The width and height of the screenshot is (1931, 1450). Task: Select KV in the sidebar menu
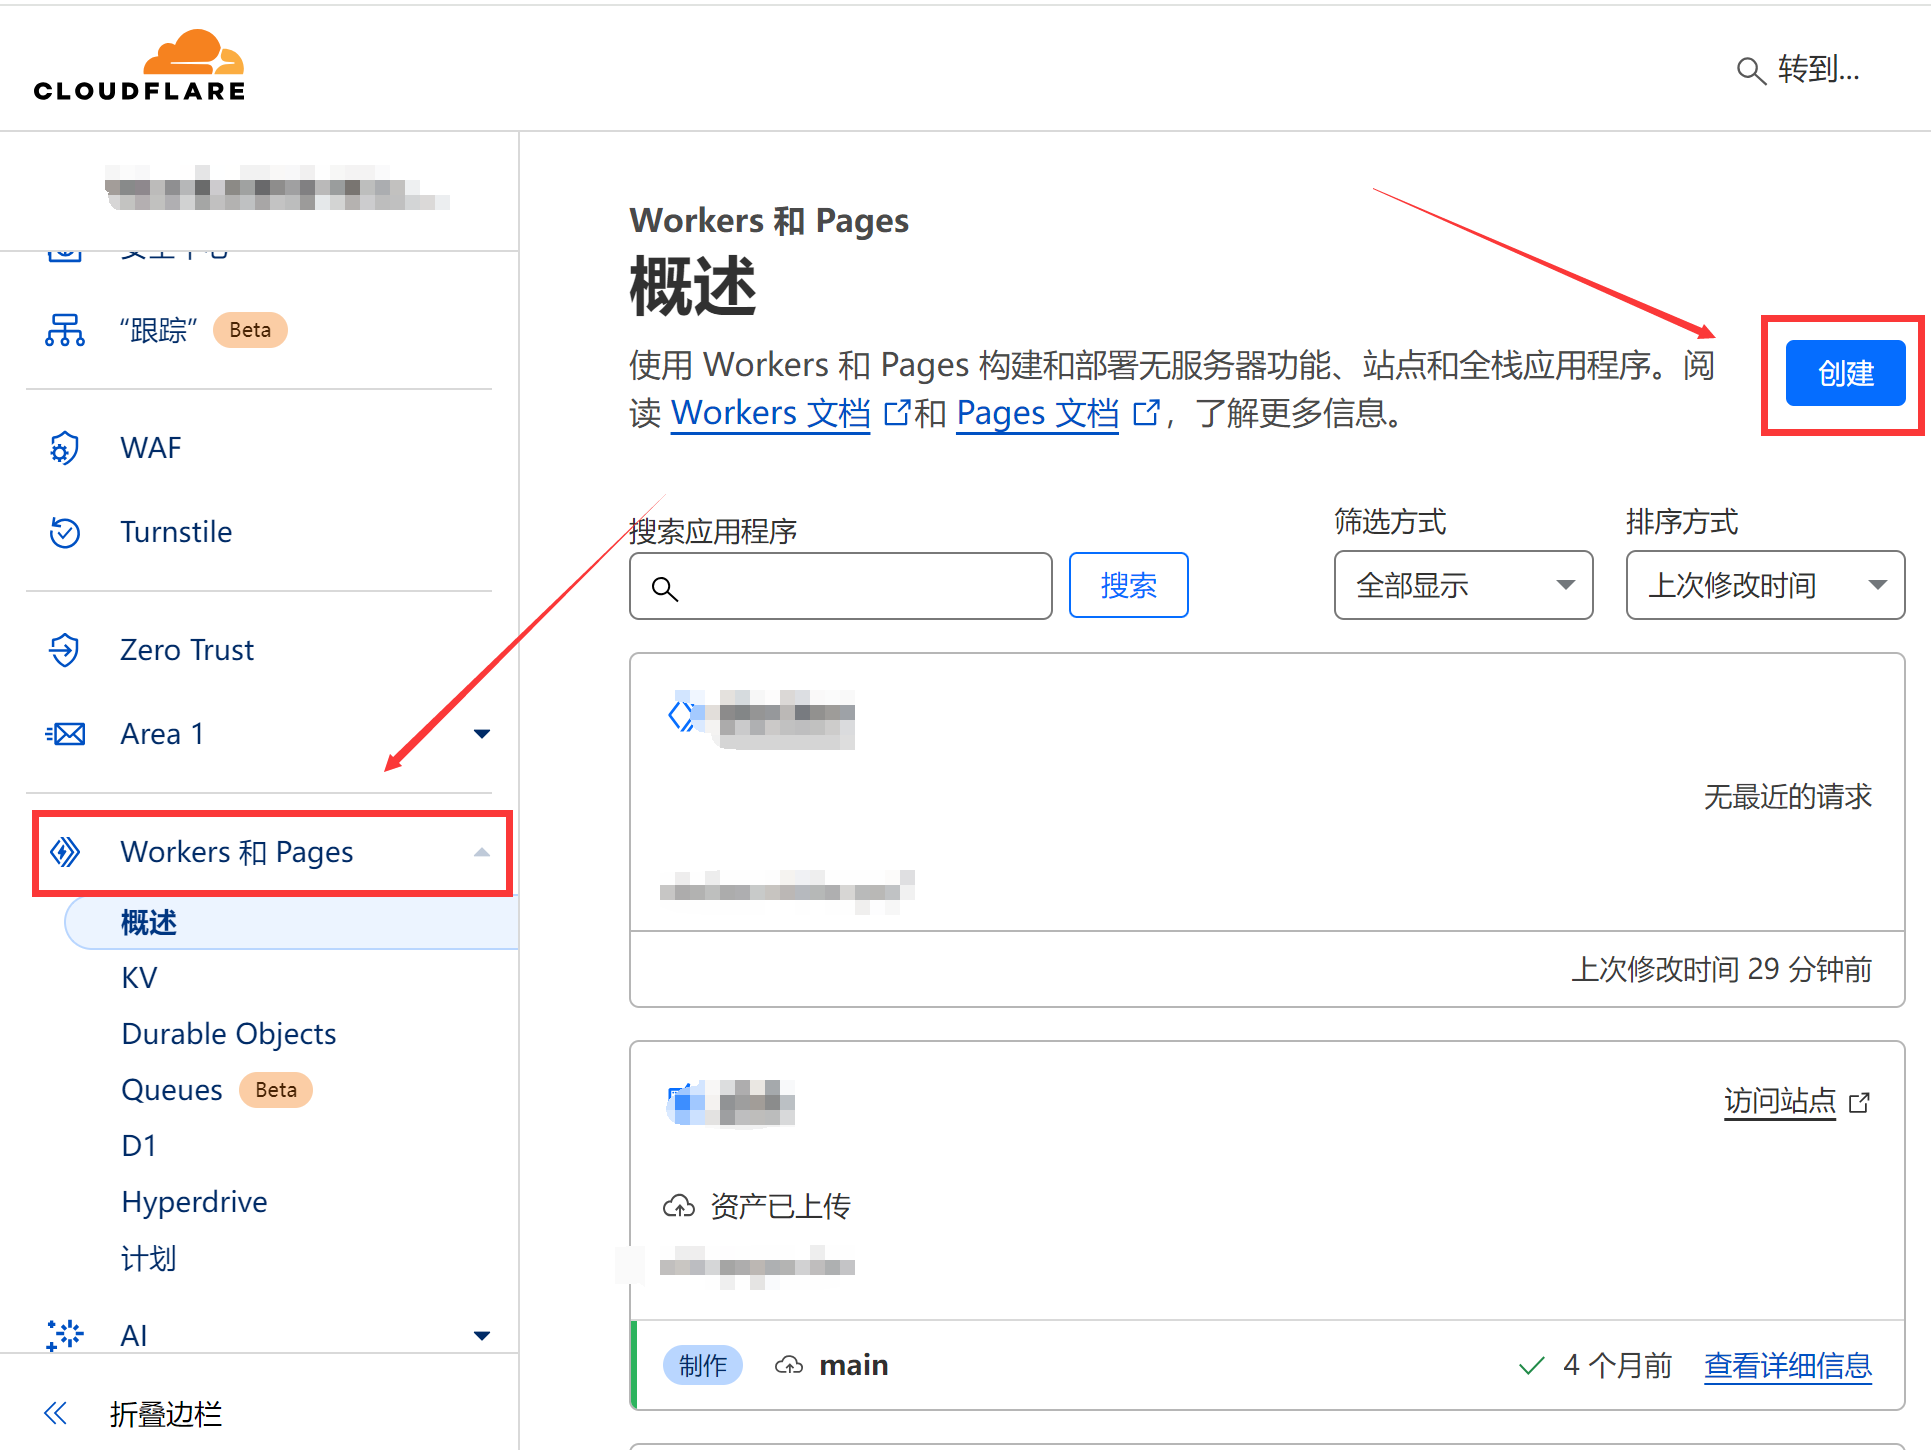[139, 977]
